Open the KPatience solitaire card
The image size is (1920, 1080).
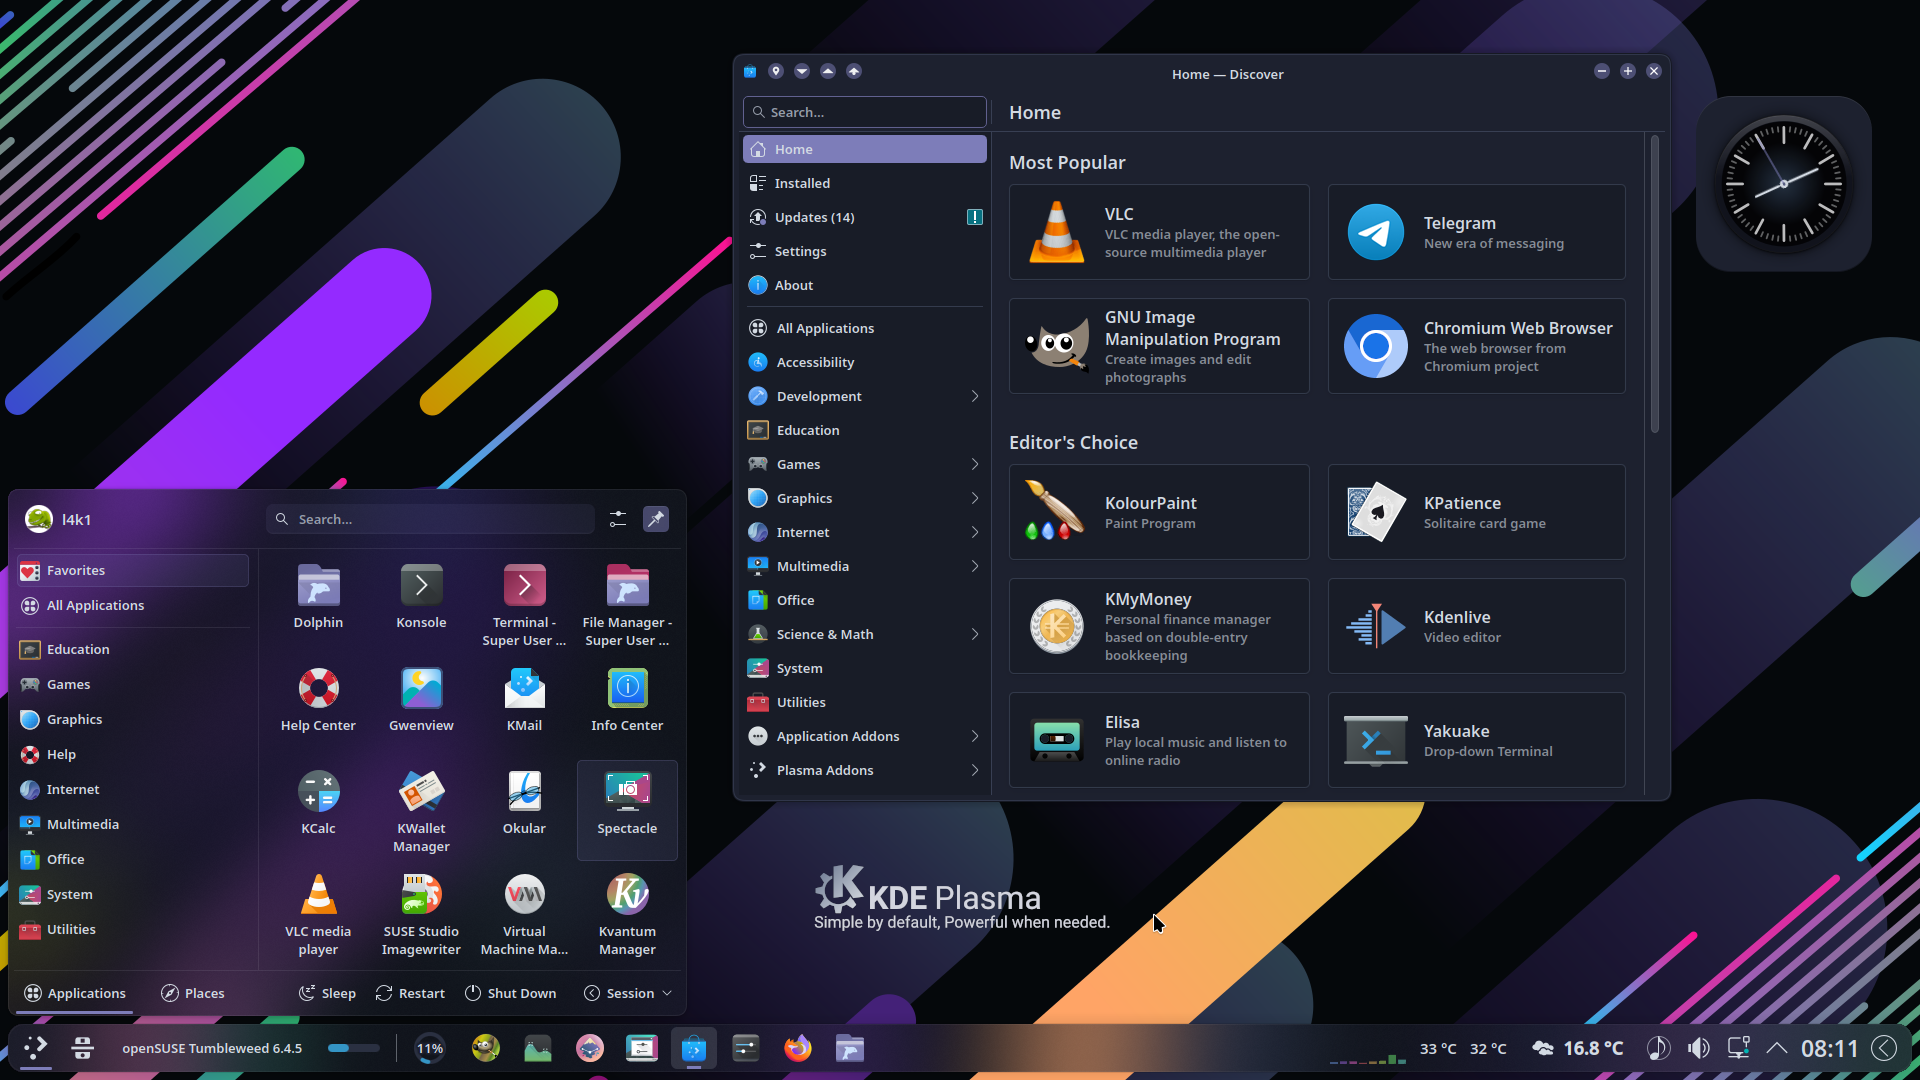[1477, 512]
